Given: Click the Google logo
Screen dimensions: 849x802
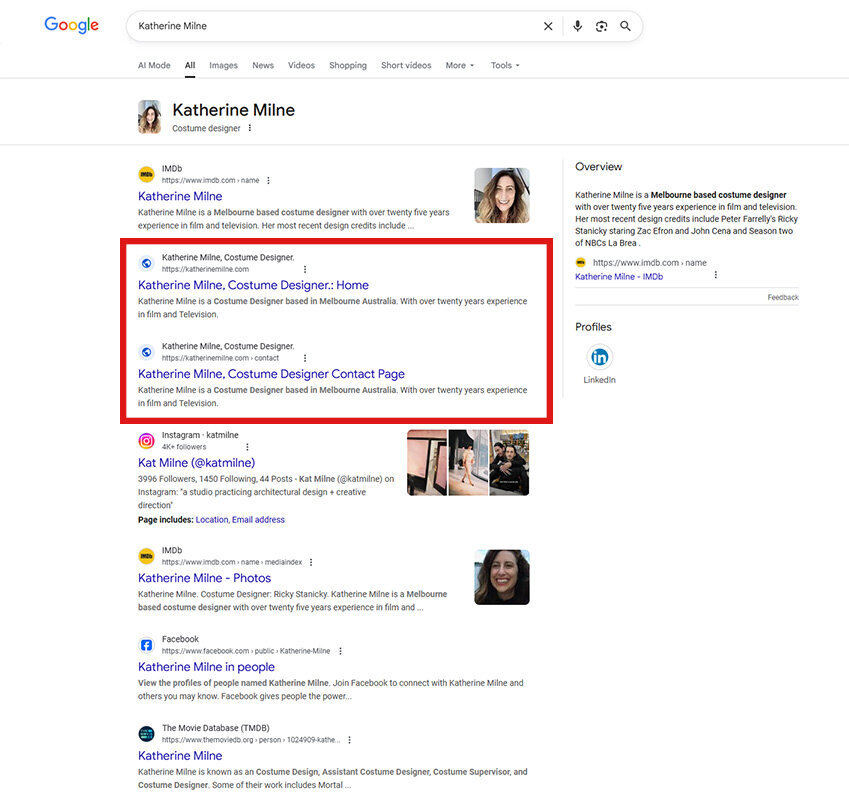Looking at the screenshot, I should coord(72,26).
